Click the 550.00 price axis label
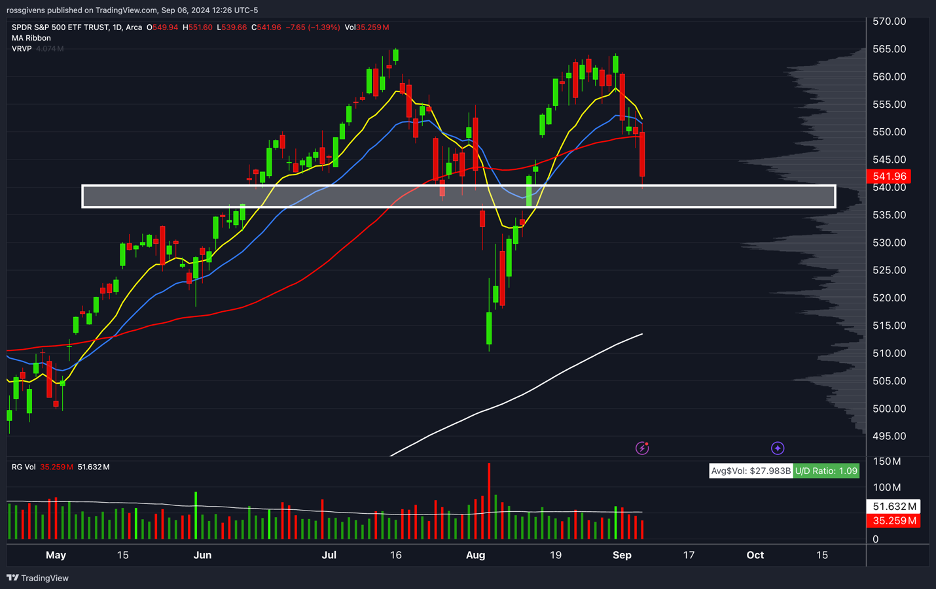The width and height of the screenshot is (936, 590). (x=889, y=132)
